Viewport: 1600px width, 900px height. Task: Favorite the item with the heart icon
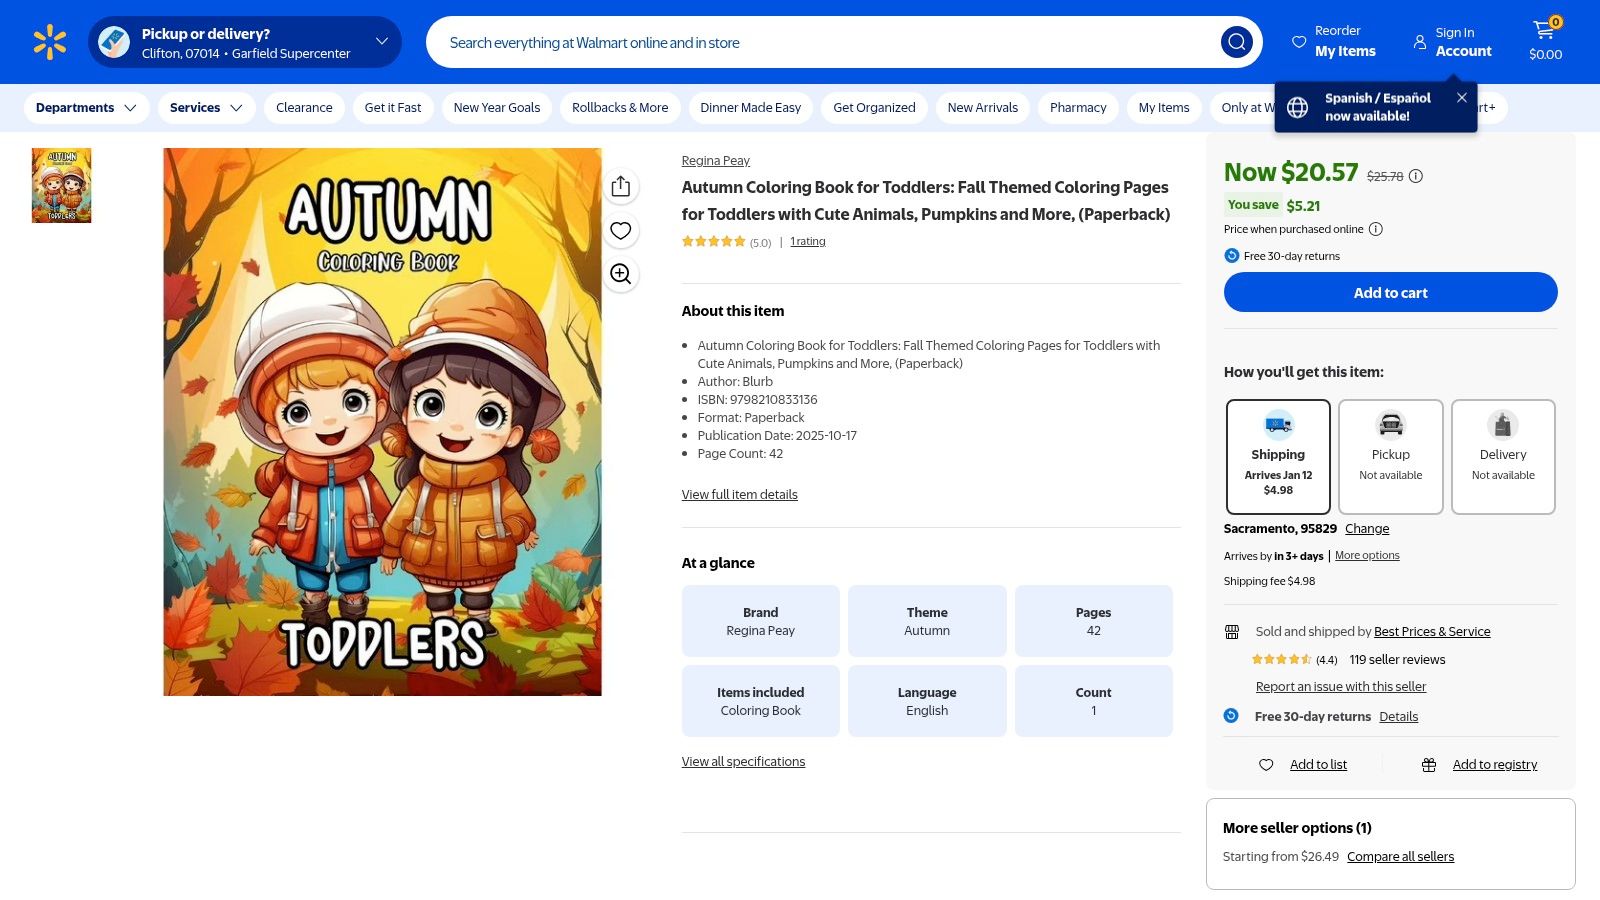[620, 231]
